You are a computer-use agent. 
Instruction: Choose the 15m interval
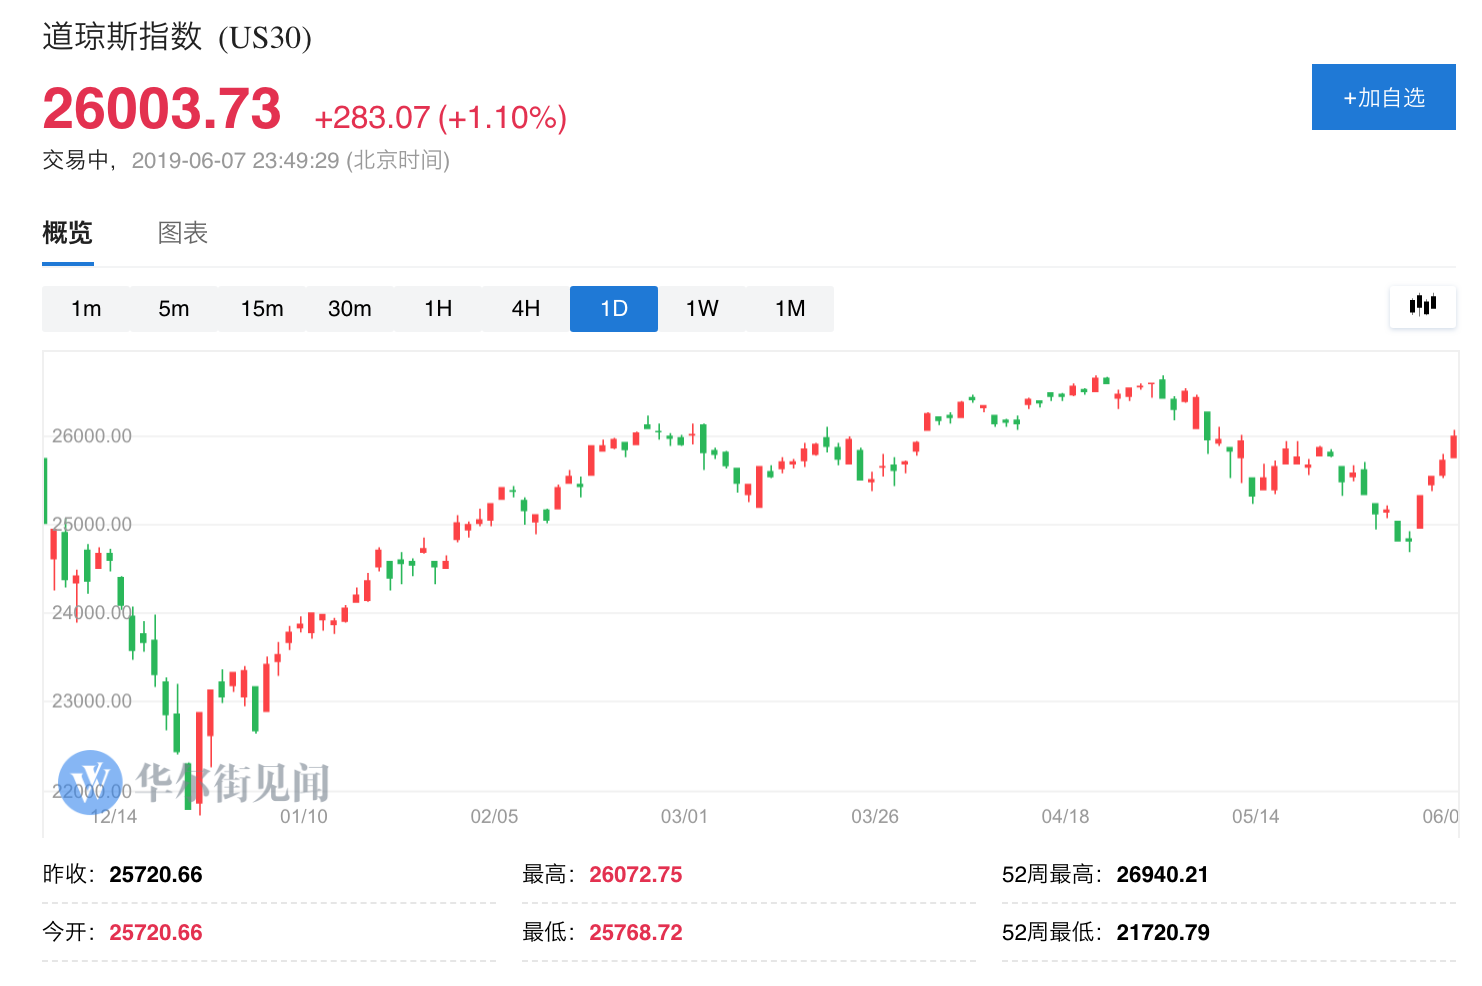[x=262, y=309]
